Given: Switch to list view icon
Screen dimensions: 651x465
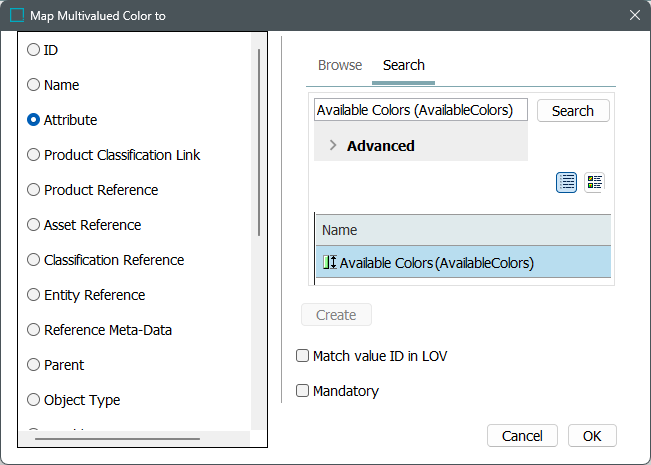Looking at the screenshot, I should tap(566, 182).
